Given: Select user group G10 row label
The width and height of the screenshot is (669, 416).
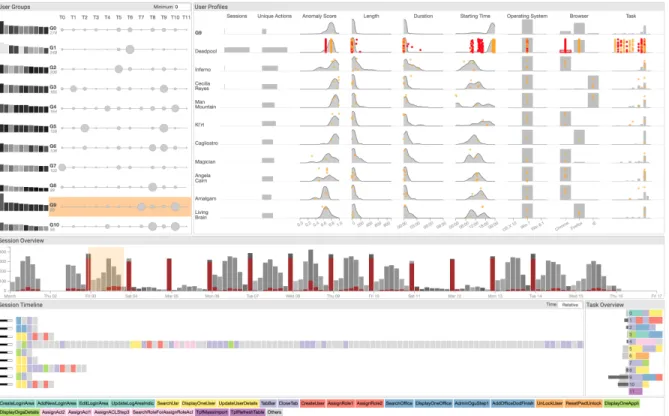Looking at the screenshot, I should (x=54, y=225).
